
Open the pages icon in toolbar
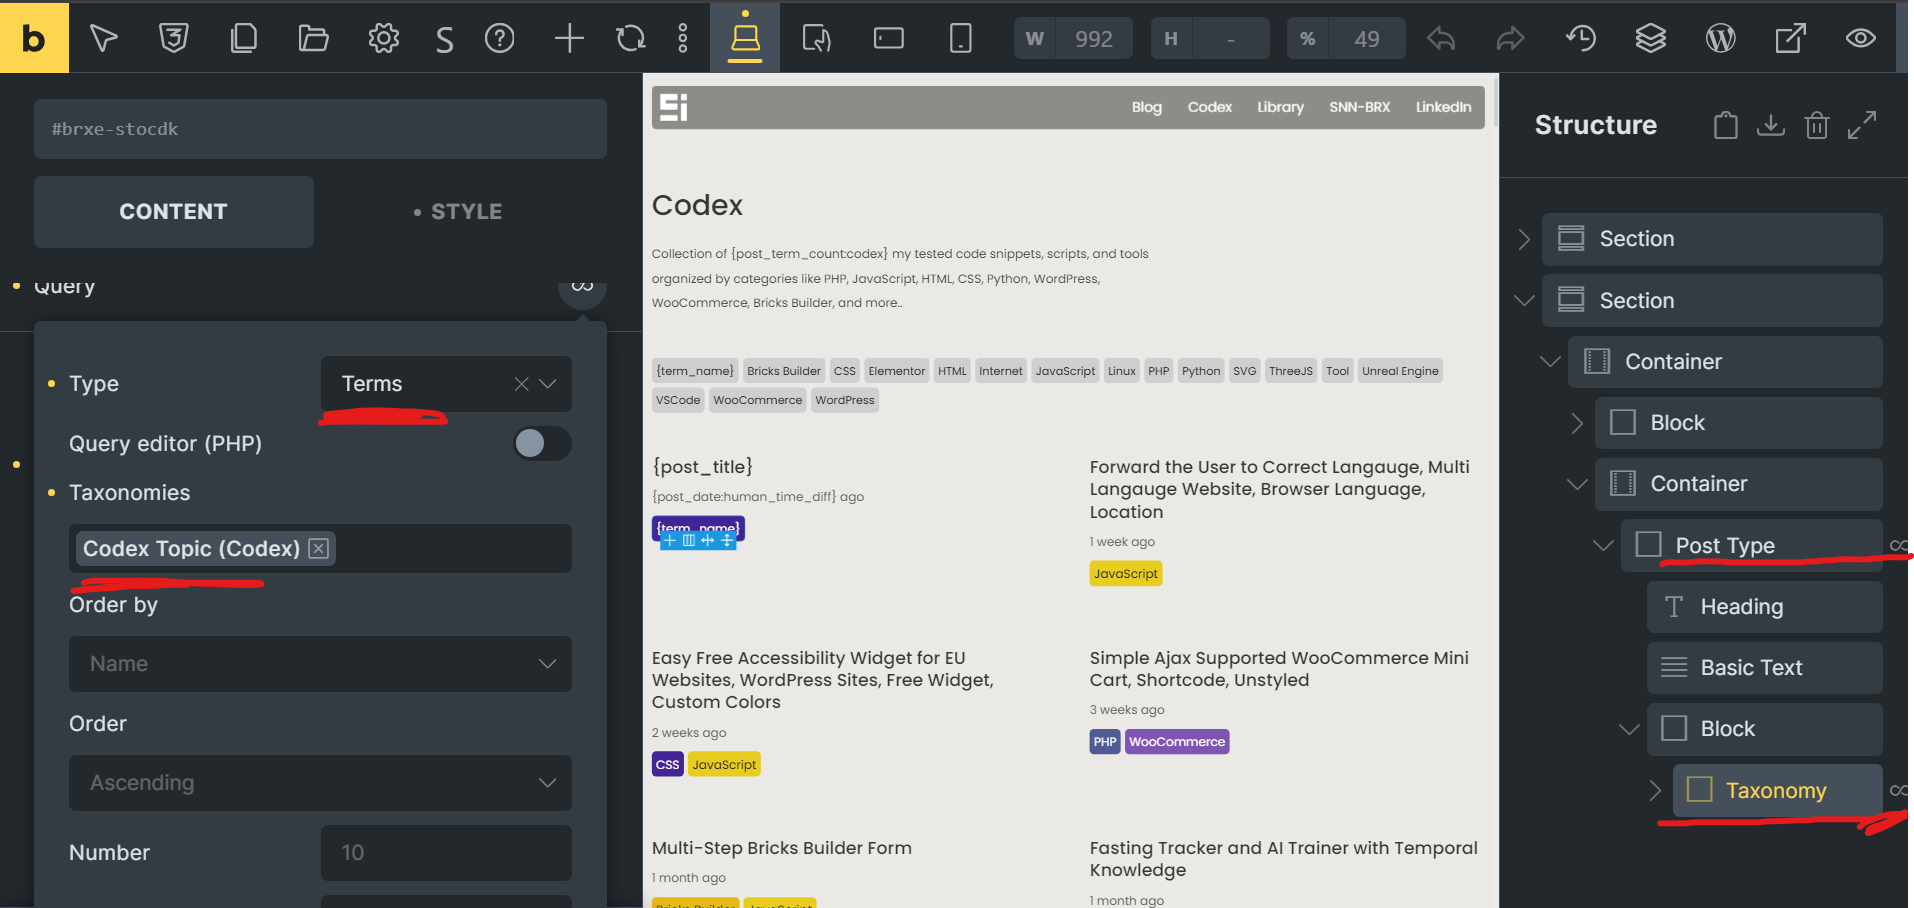pyautogui.click(x=243, y=38)
